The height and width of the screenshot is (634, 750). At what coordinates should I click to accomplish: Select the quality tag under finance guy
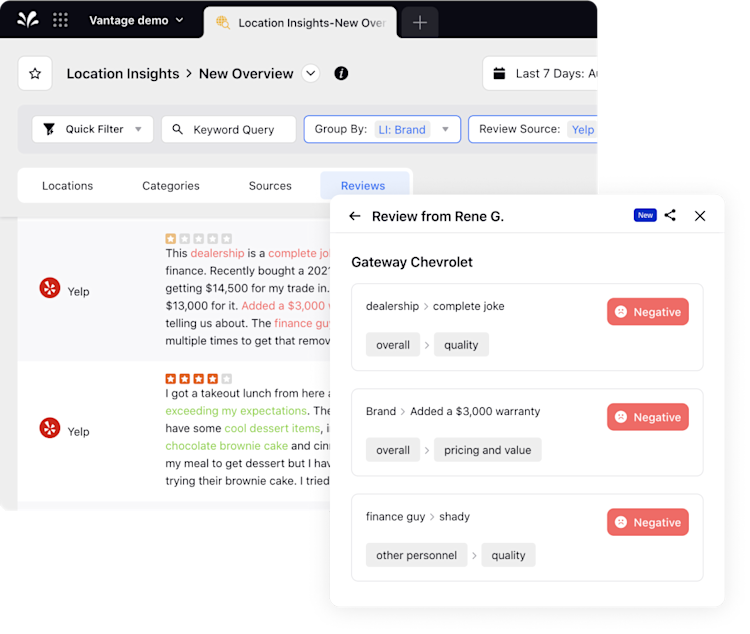click(x=508, y=555)
